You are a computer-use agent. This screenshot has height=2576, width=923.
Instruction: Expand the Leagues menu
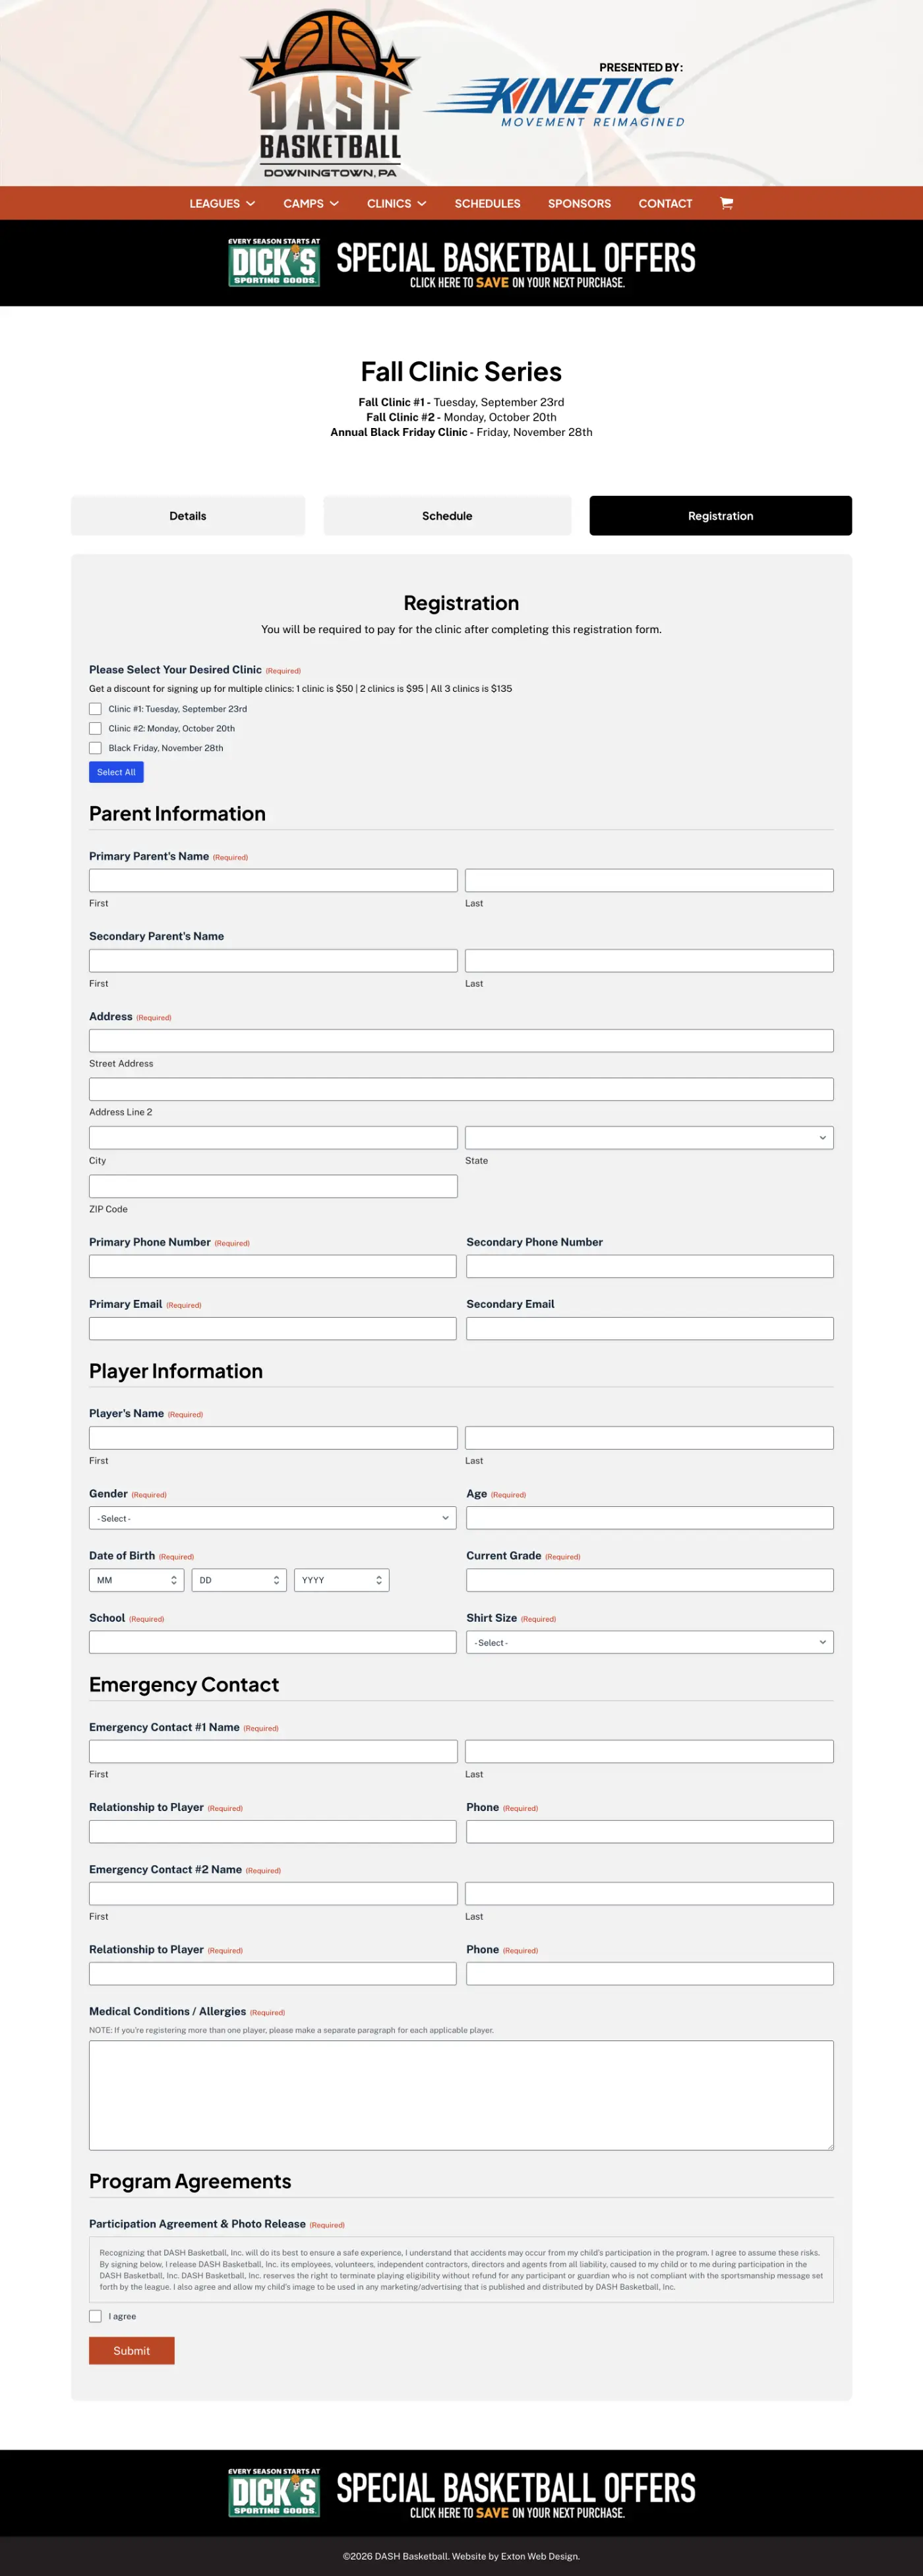pos(222,203)
